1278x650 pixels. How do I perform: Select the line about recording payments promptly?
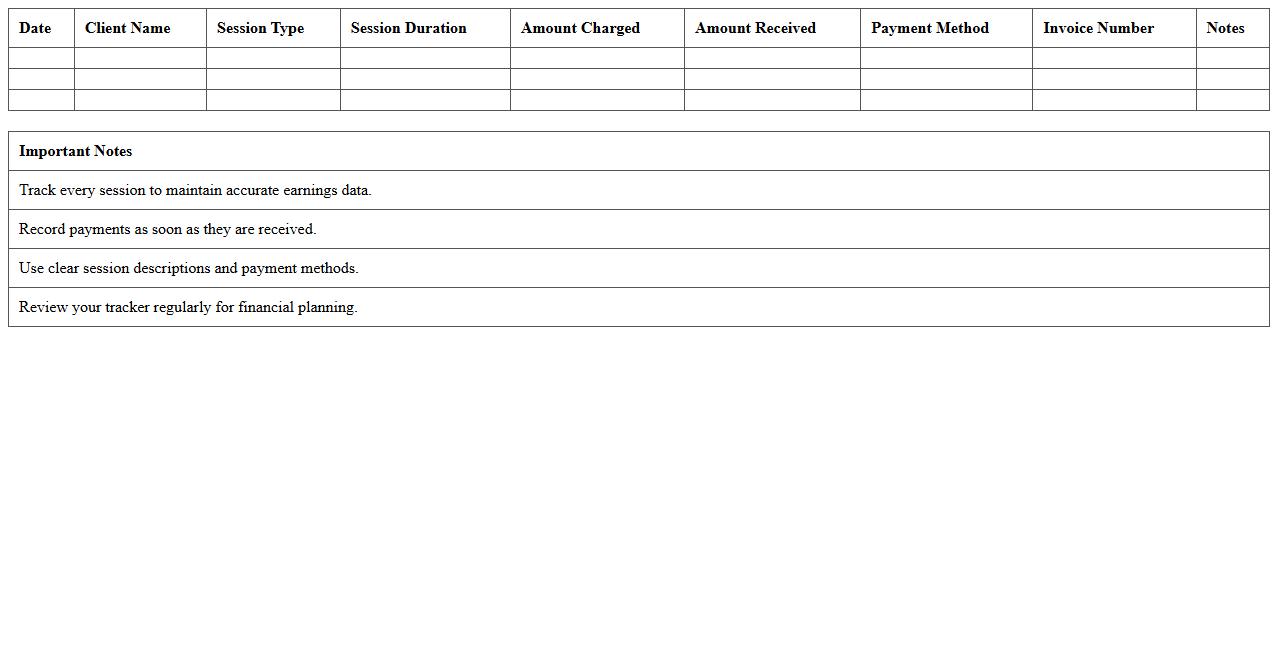click(x=165, y=229)
